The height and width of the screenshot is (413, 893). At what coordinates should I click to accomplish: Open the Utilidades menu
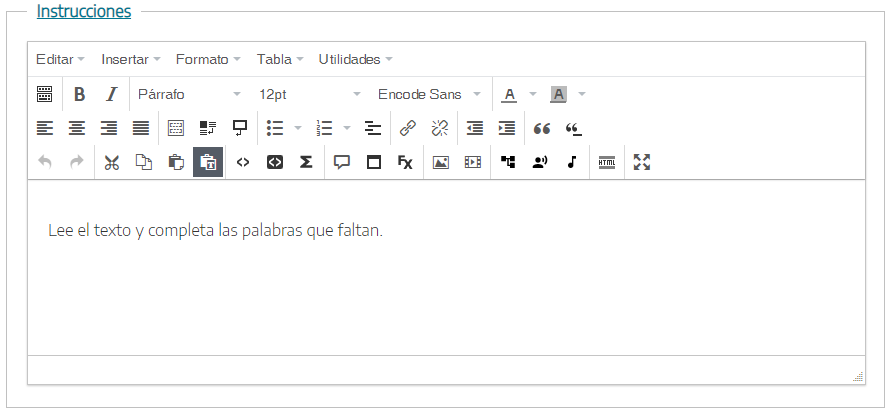click(x=355, y=59)
